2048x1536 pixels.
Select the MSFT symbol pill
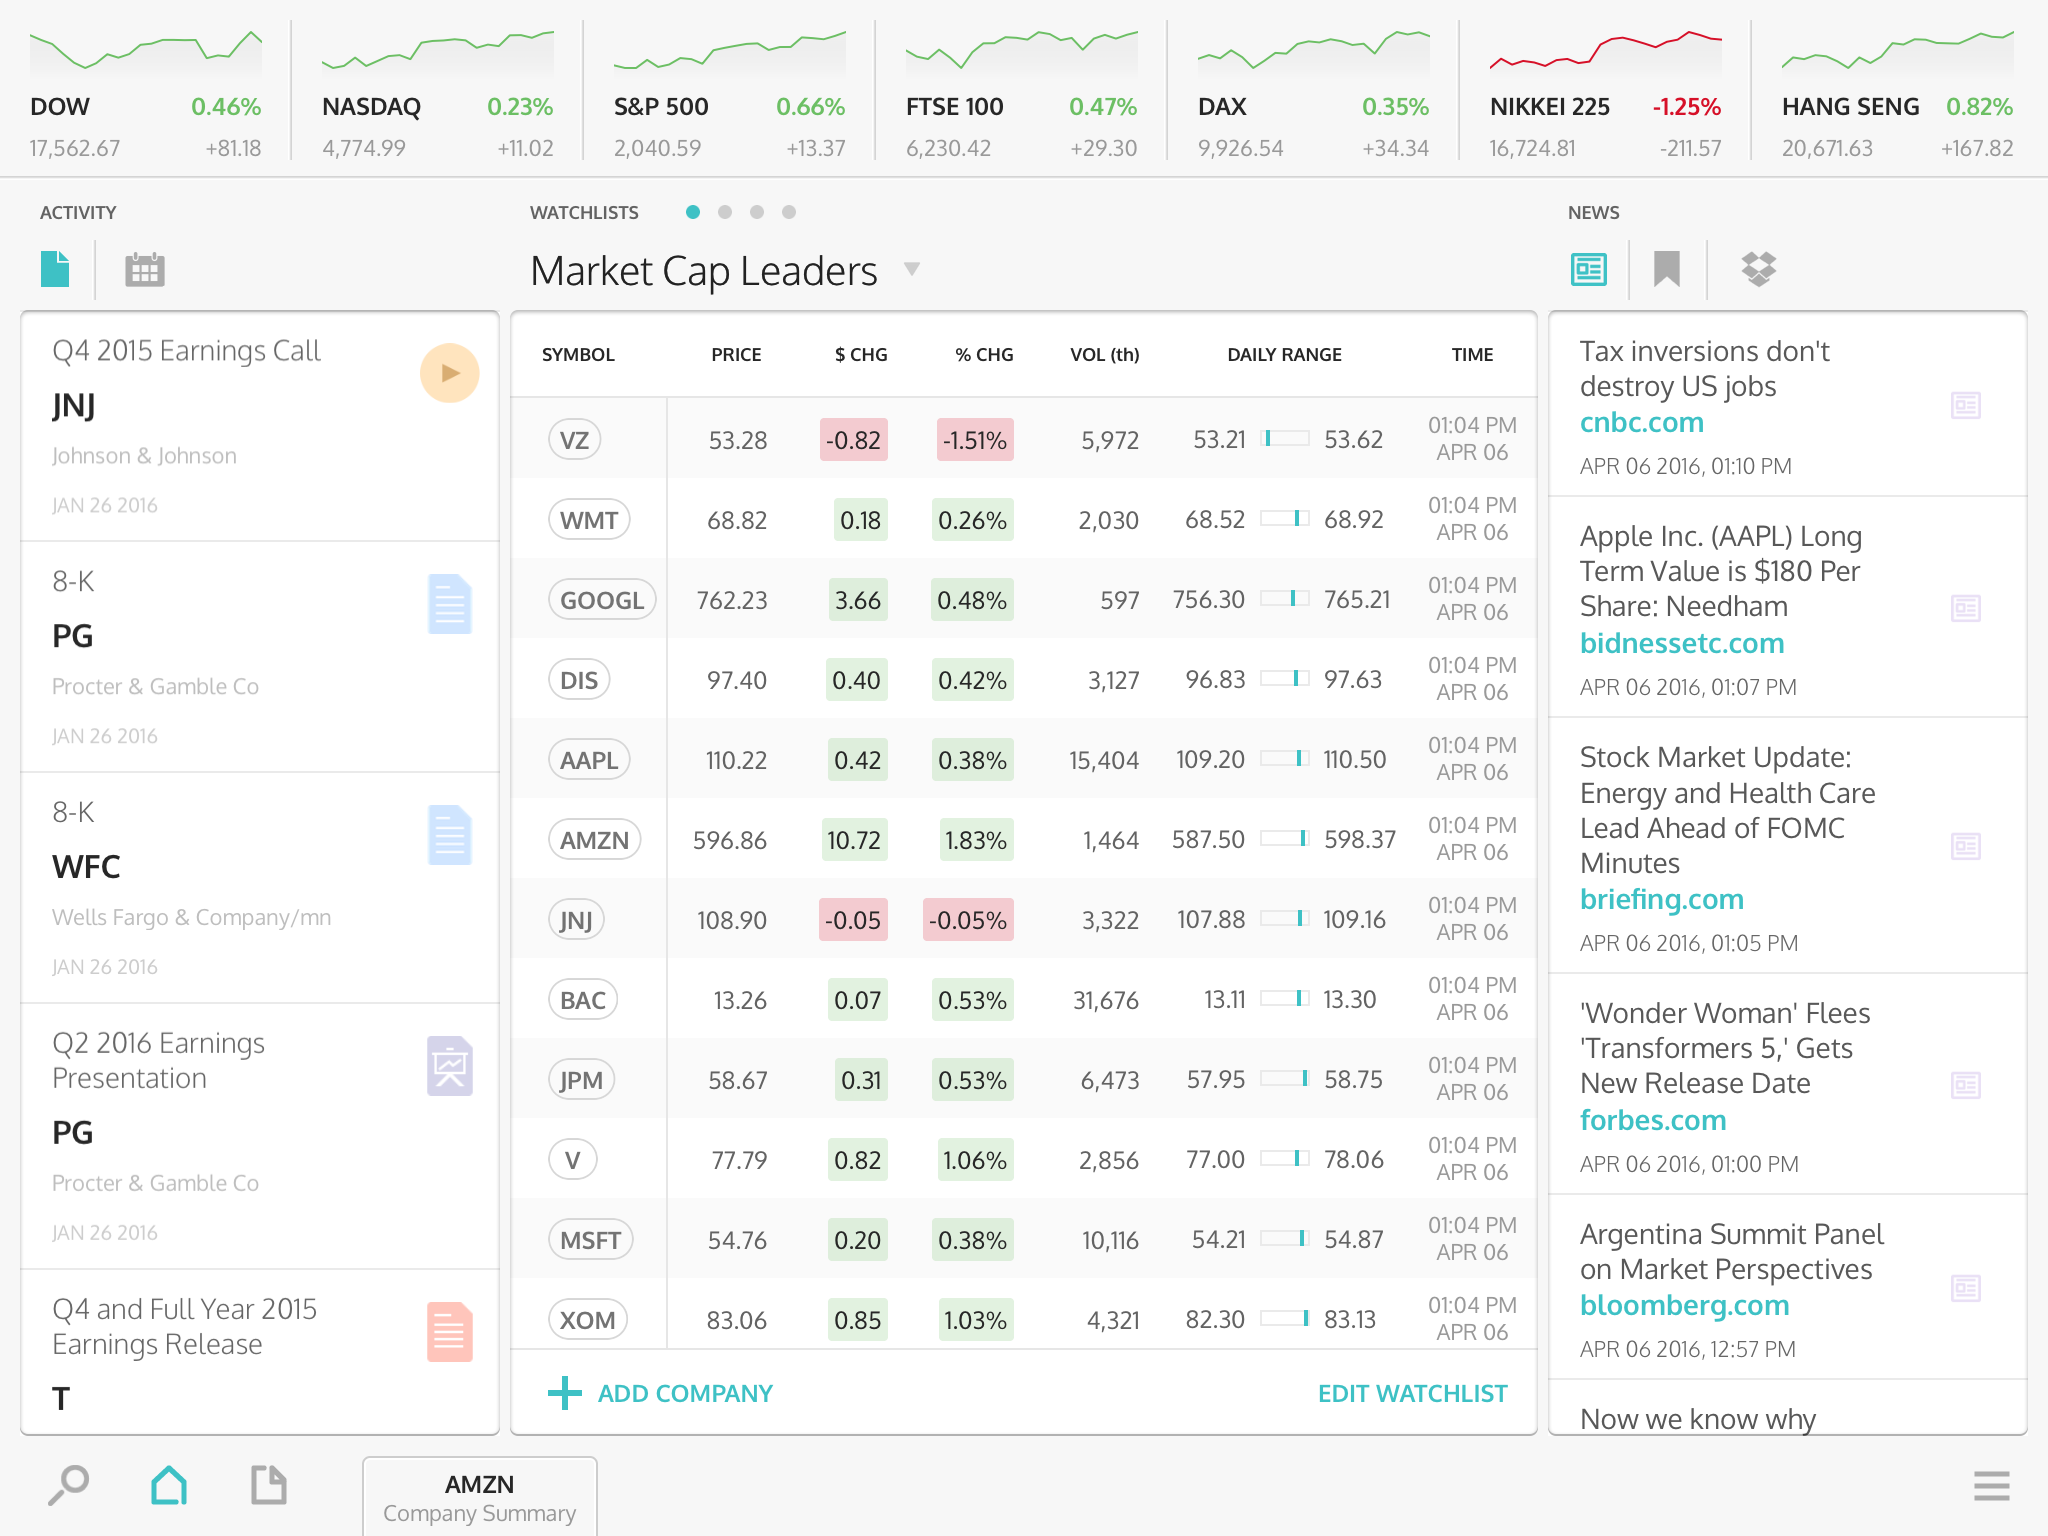click(590, 1240)
